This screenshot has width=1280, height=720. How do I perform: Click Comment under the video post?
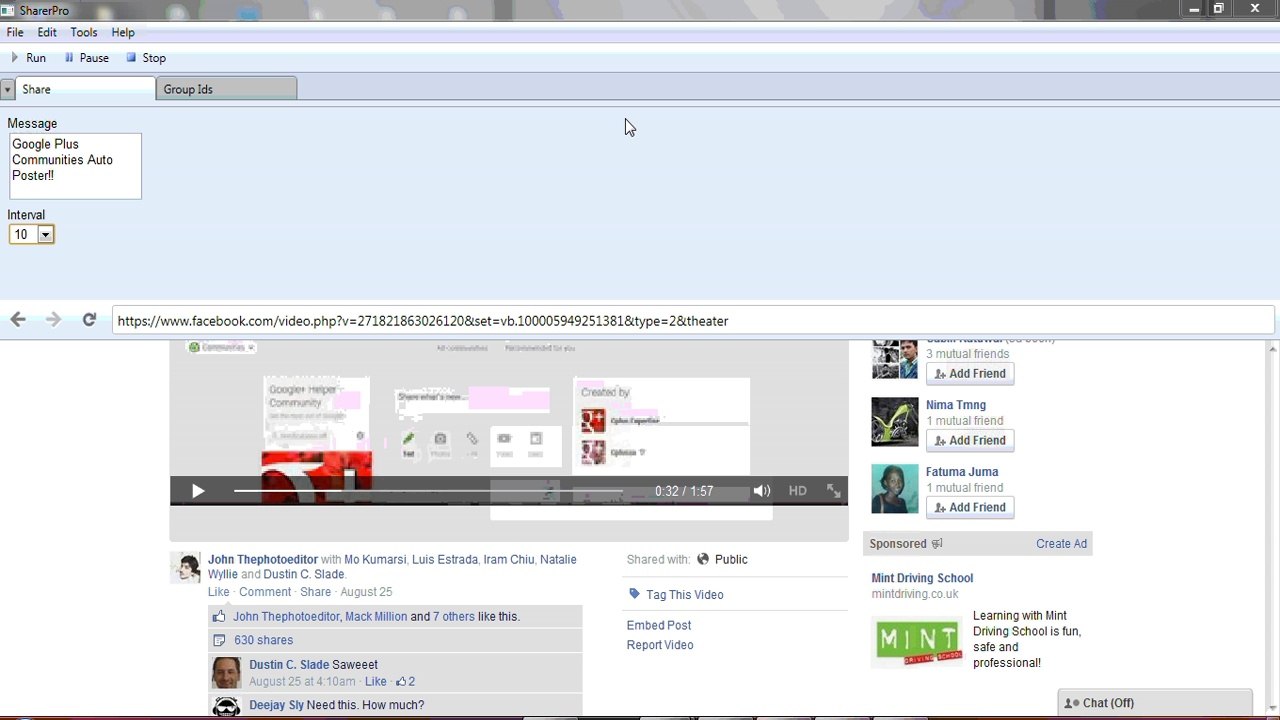[x=265, y=592]
